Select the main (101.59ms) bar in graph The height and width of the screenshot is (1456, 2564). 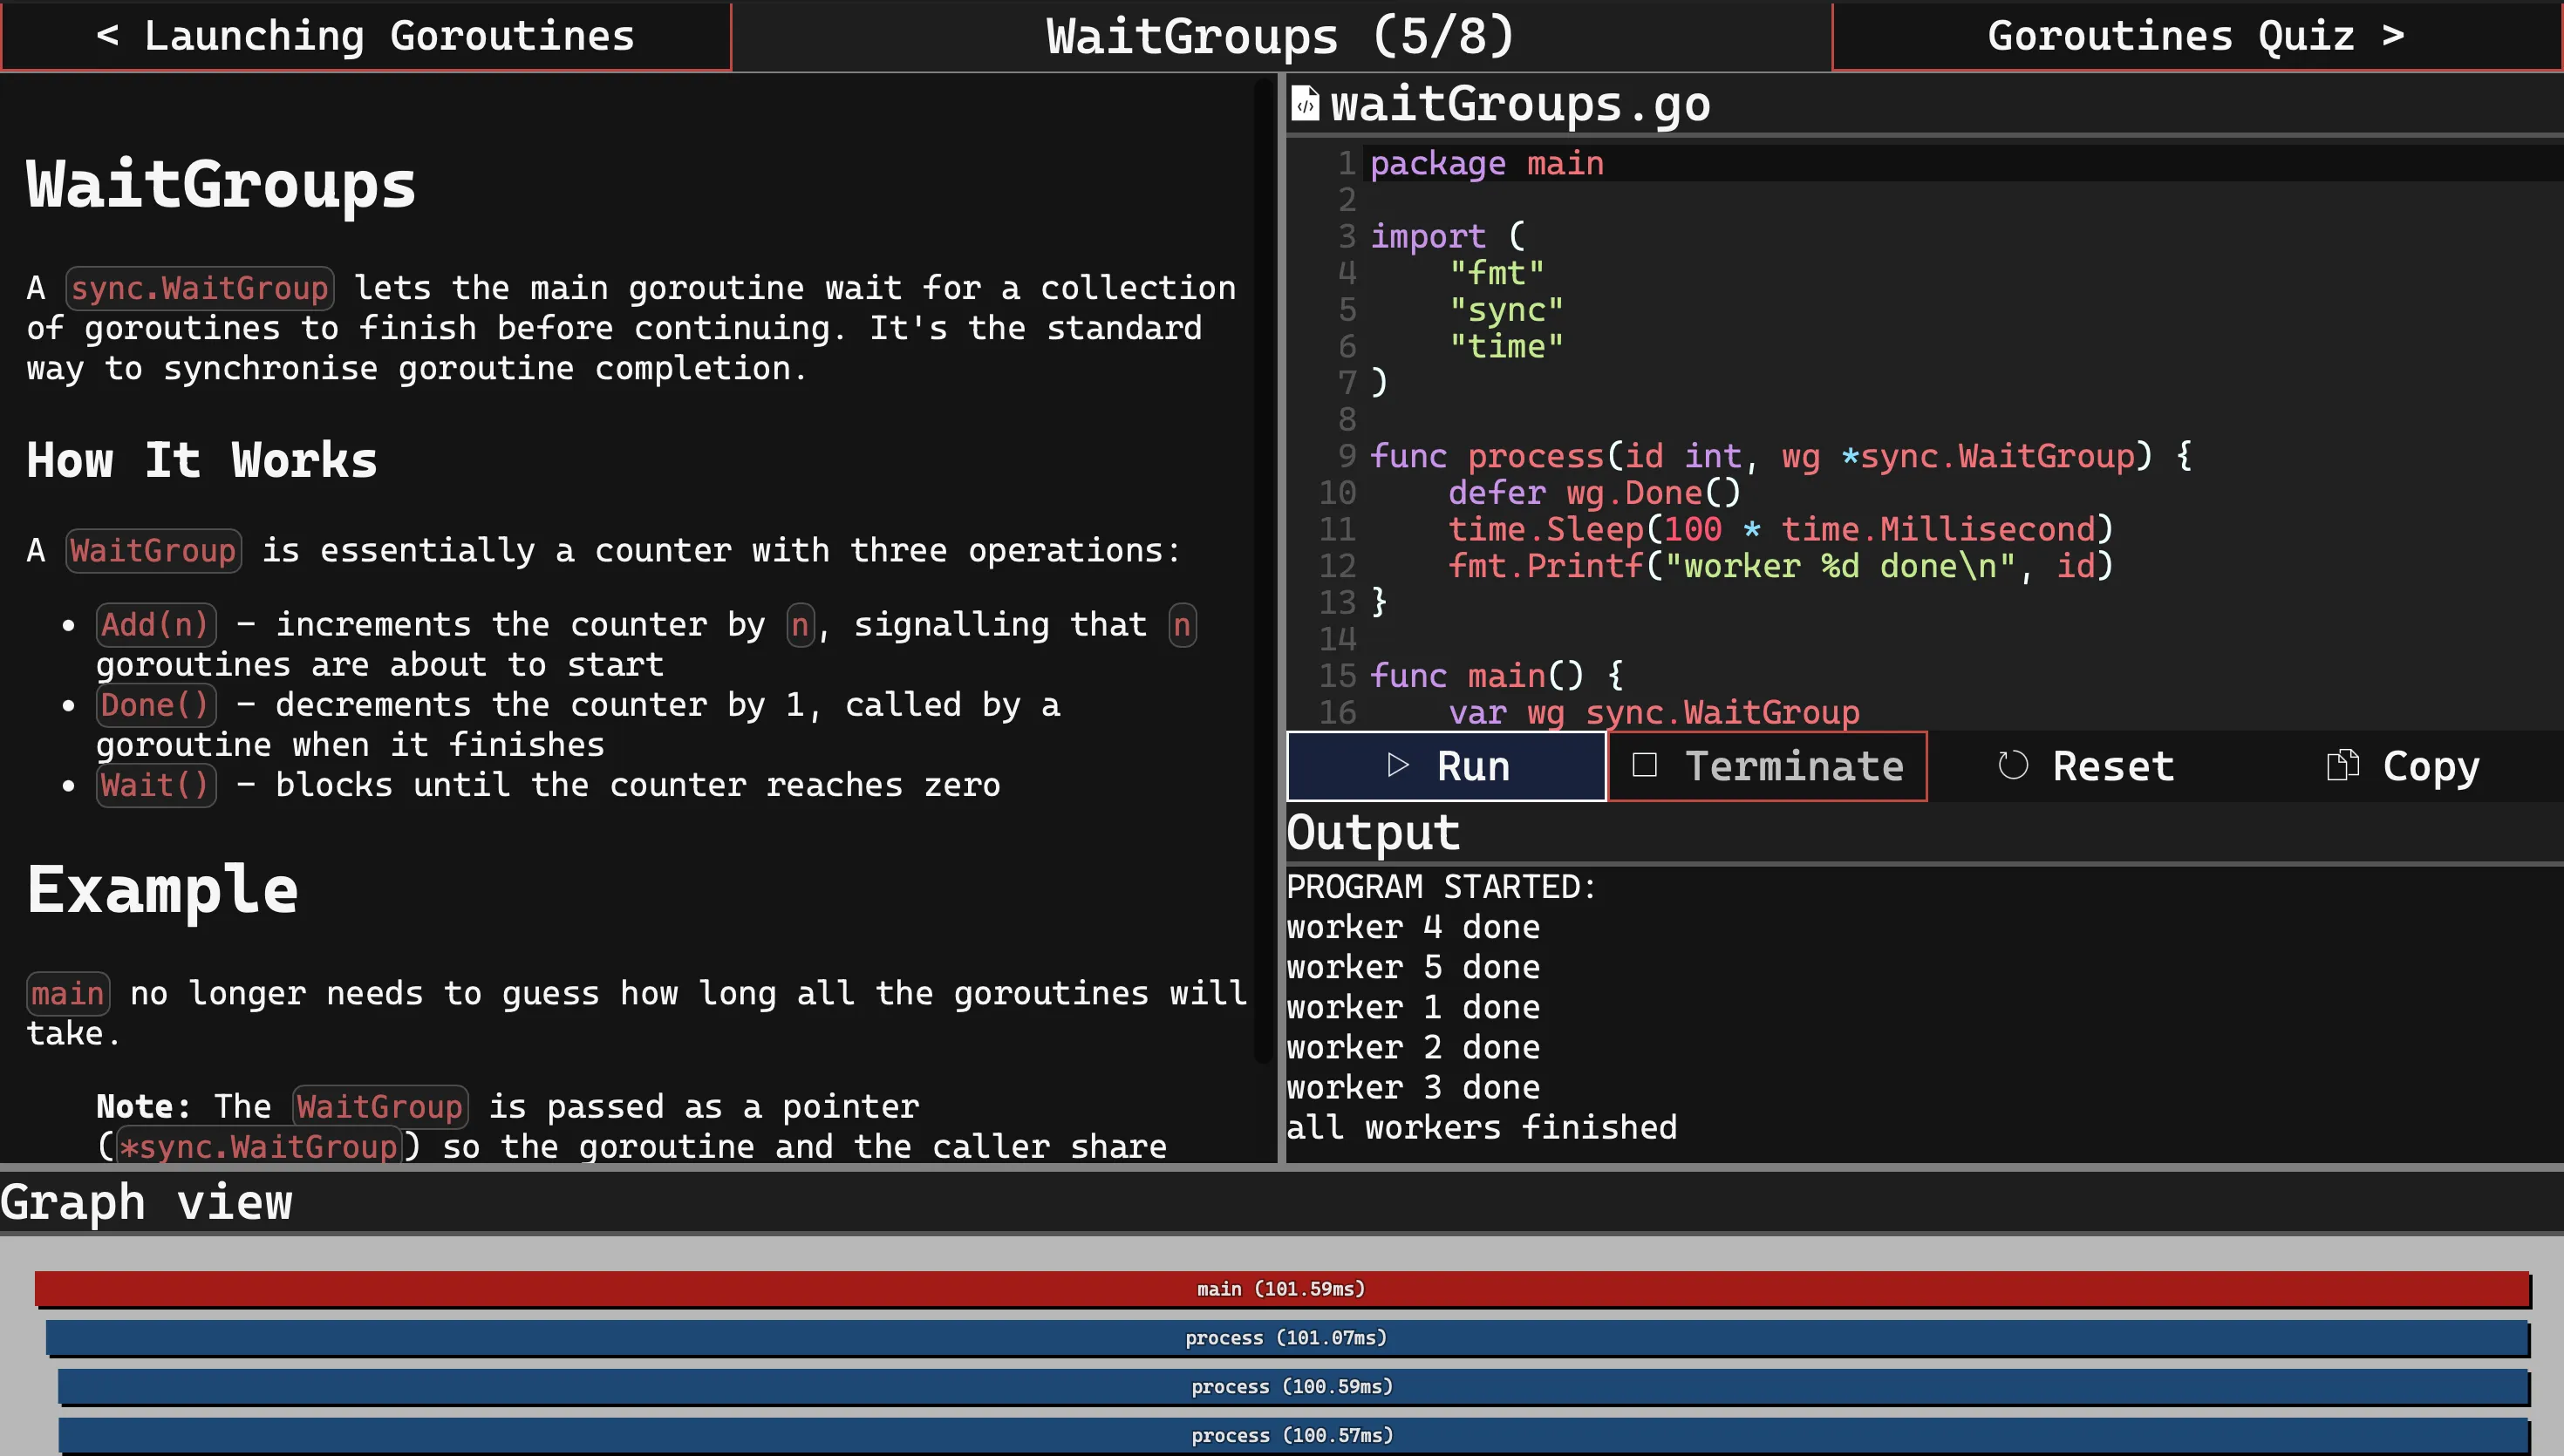click(x=1282, y=1289)
